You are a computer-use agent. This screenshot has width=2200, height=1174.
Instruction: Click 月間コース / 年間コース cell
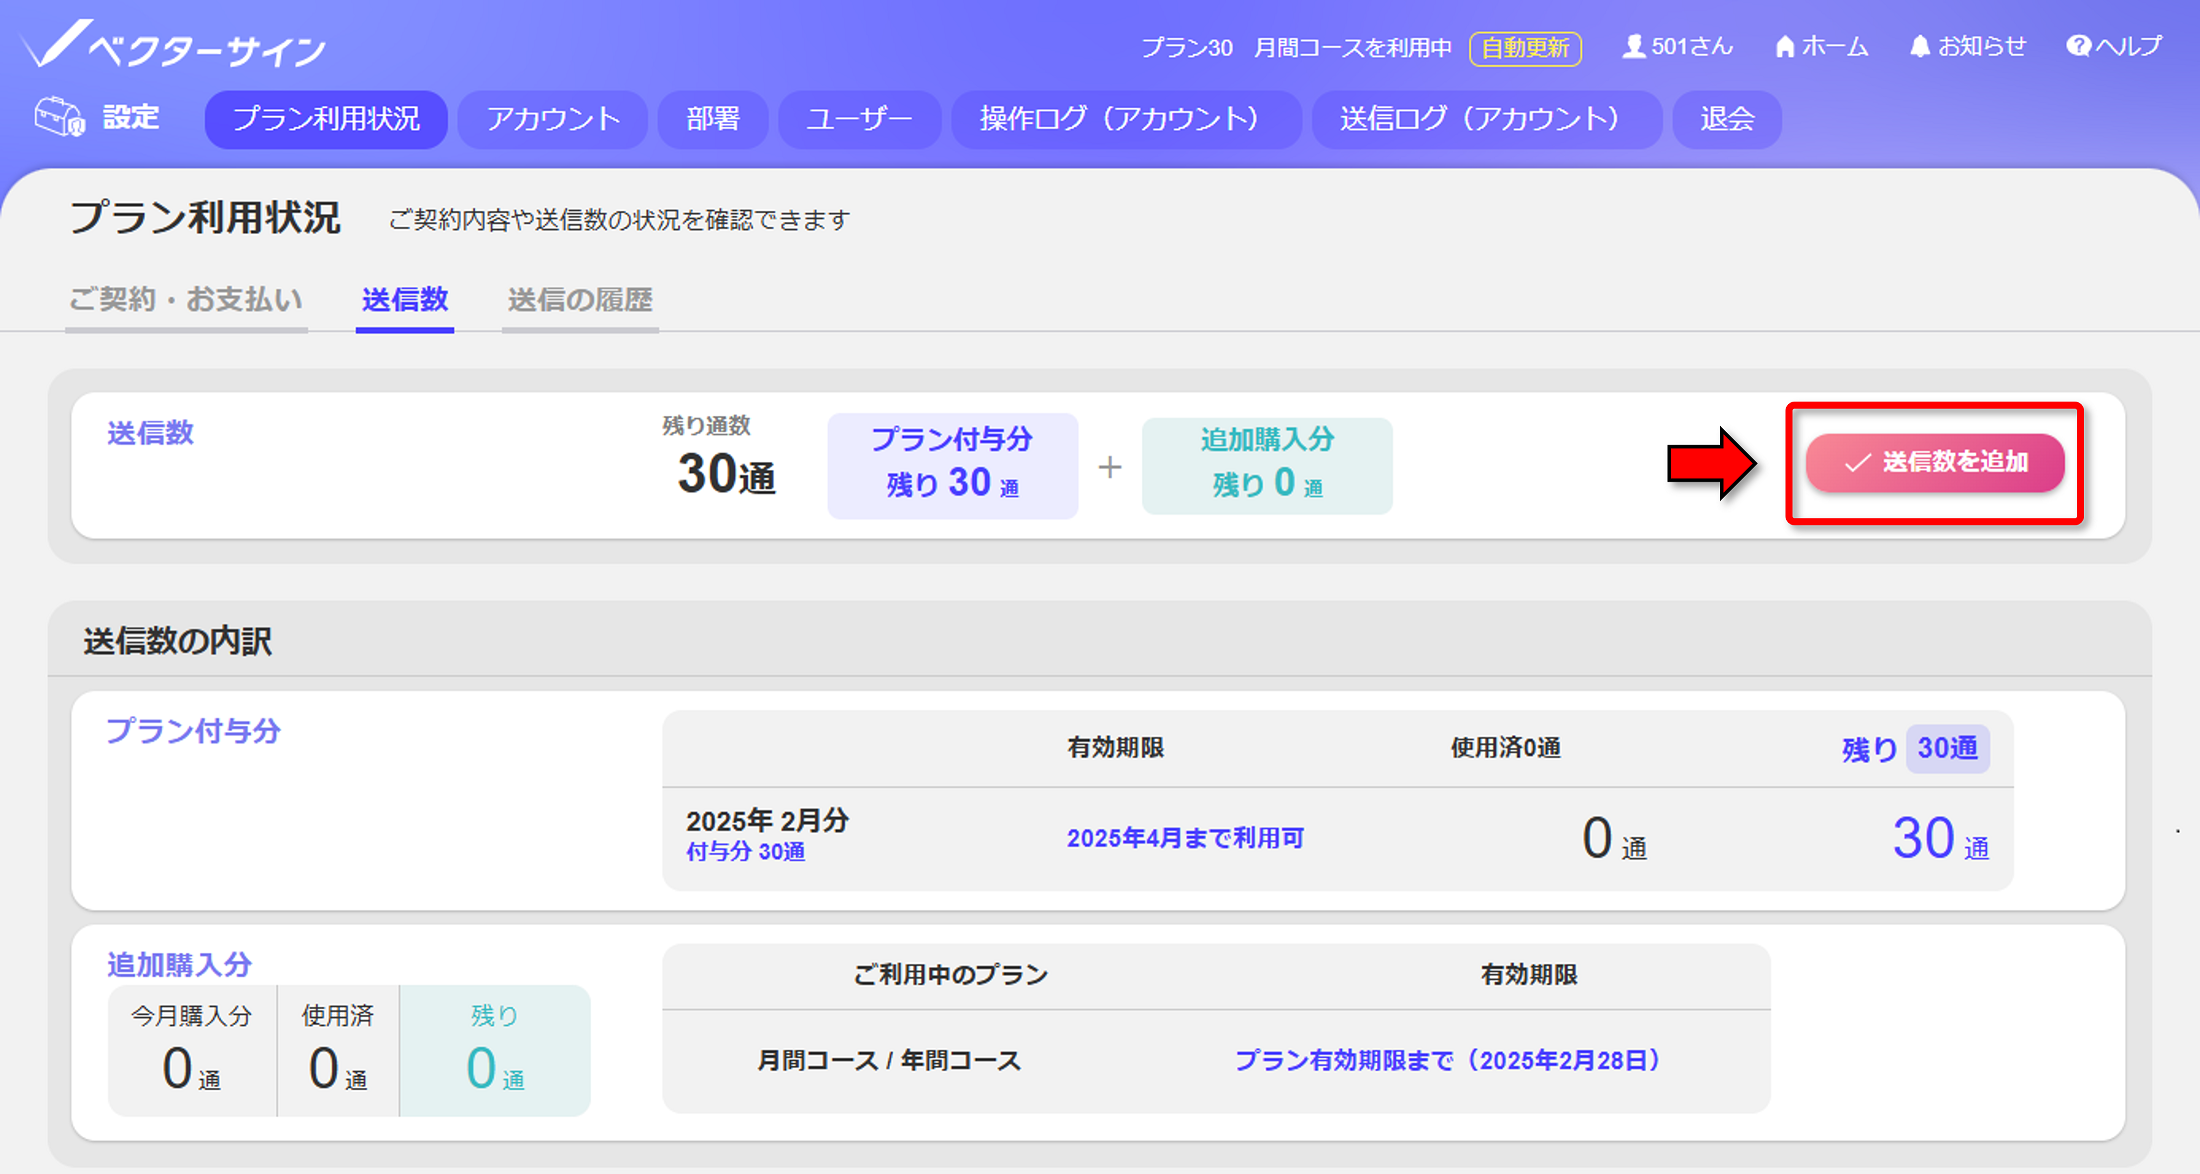click(889, 1060)
